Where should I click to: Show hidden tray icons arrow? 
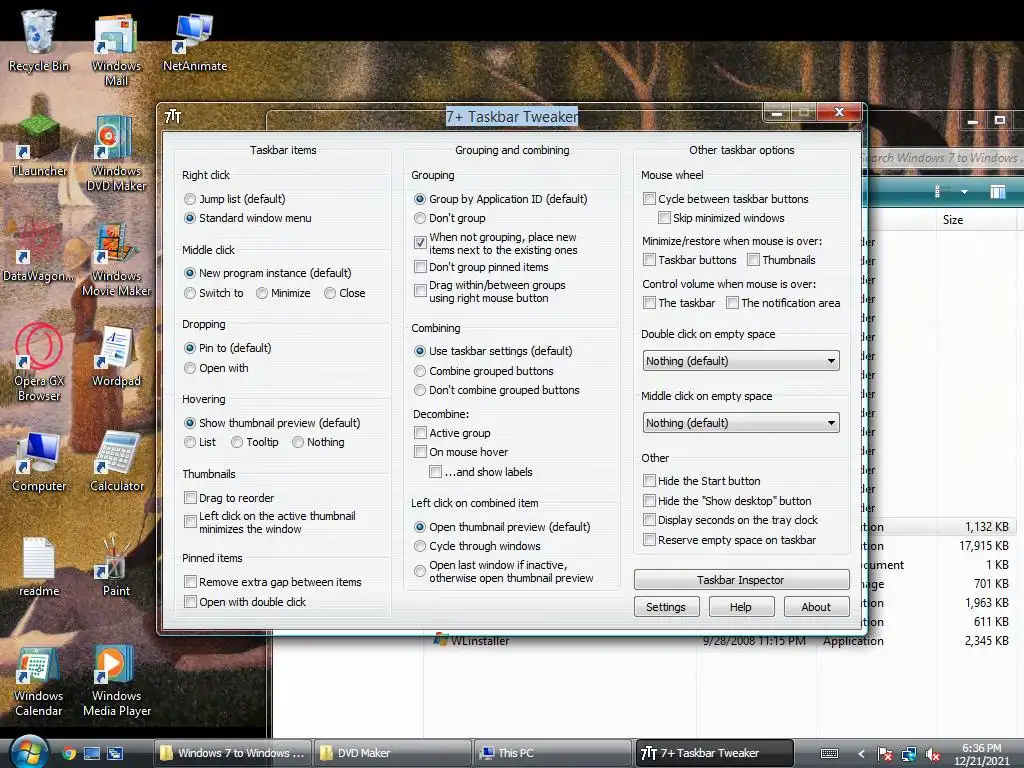[861, 754]
